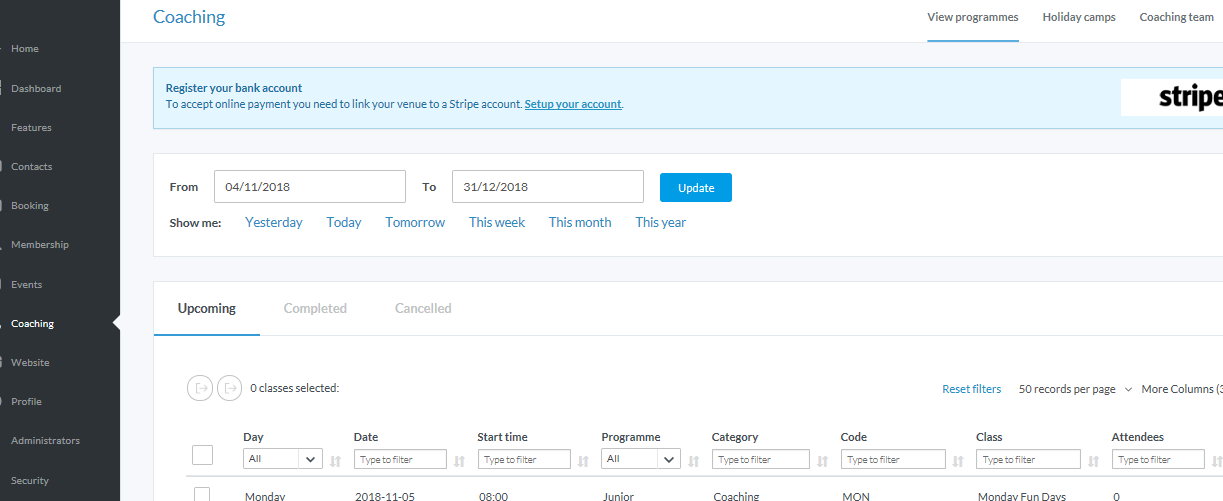1223x501 pixels.
Task: Follow the Setup your account link
Action: [573, 104]
